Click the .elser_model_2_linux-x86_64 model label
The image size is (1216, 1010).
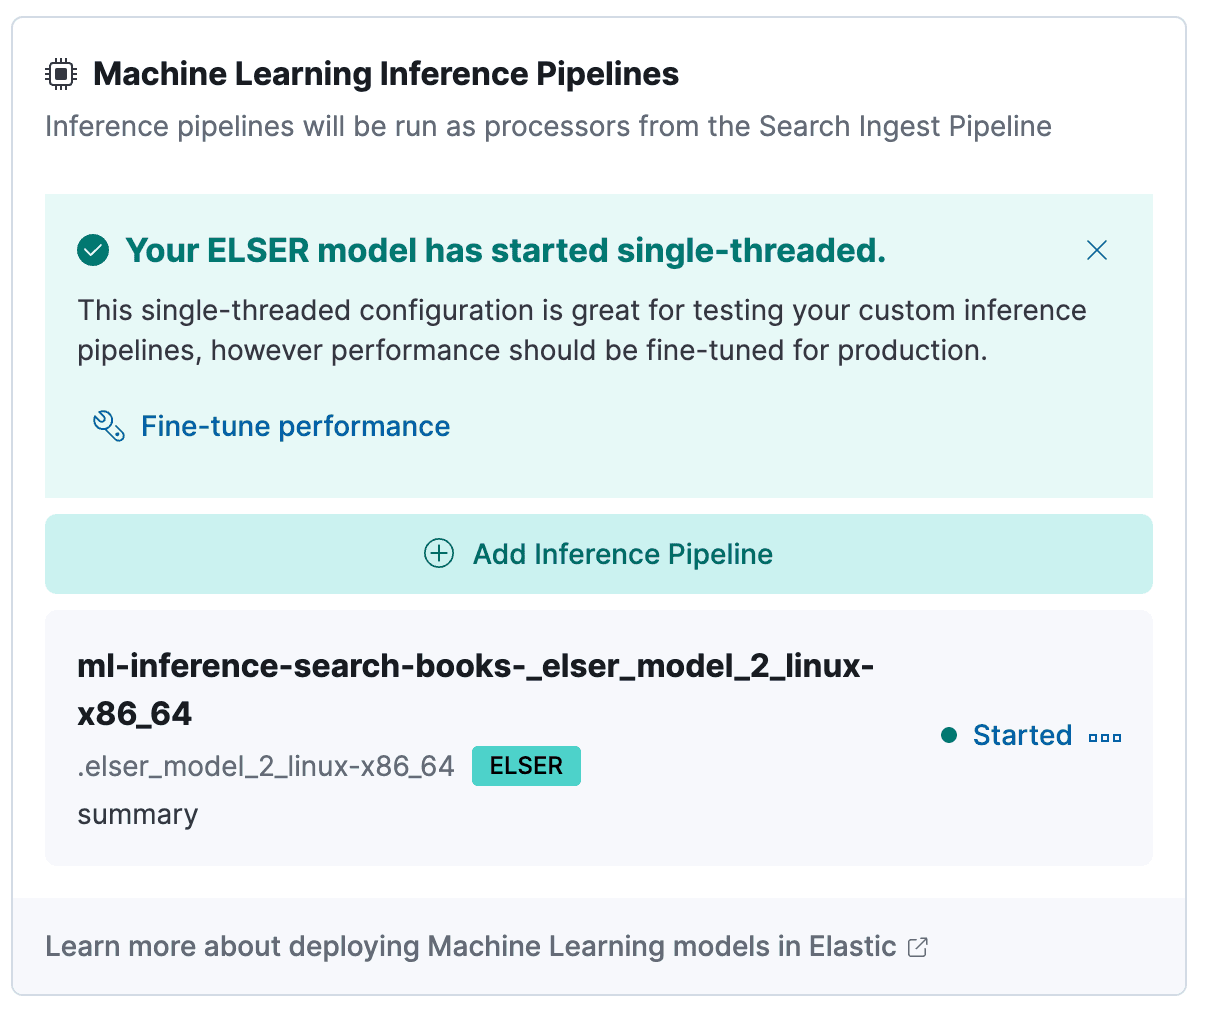(x=266, y=765)
